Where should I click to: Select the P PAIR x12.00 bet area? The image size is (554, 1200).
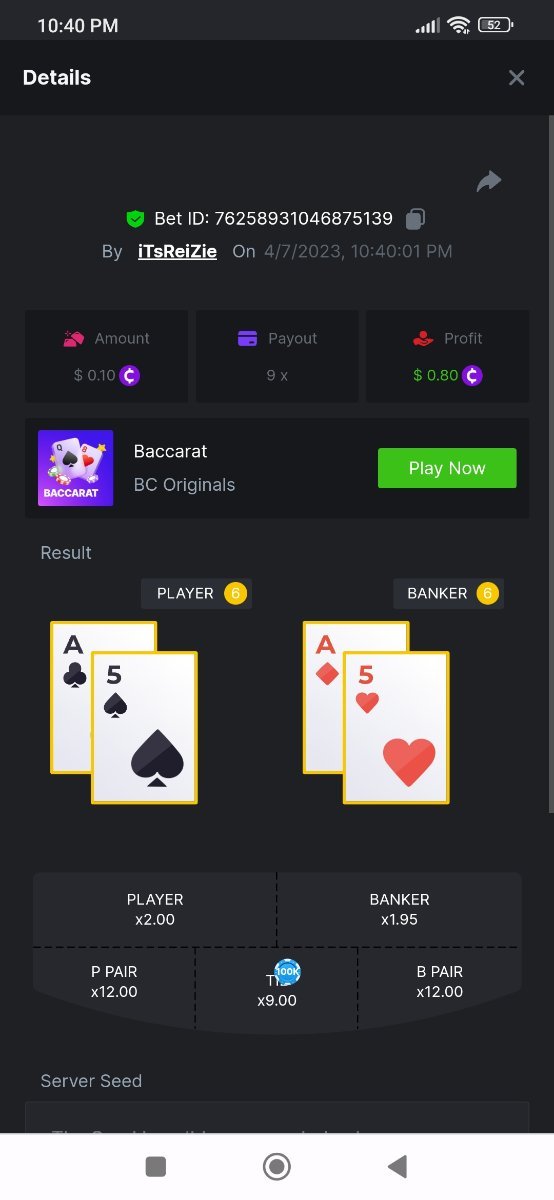coord(114,982)
